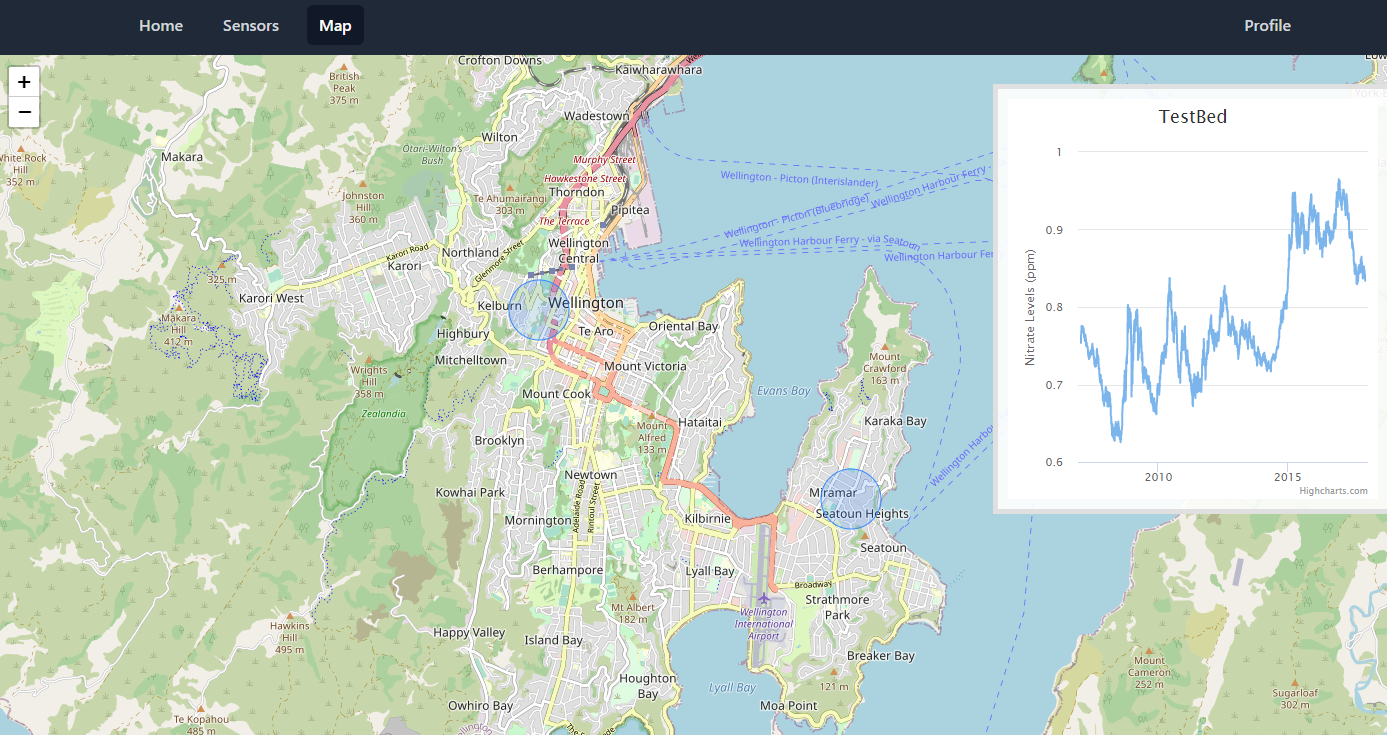The image size is (1387, 735).
Task: Click the airplane icon at Wellington International Airport
Action: tap(766, 597)
